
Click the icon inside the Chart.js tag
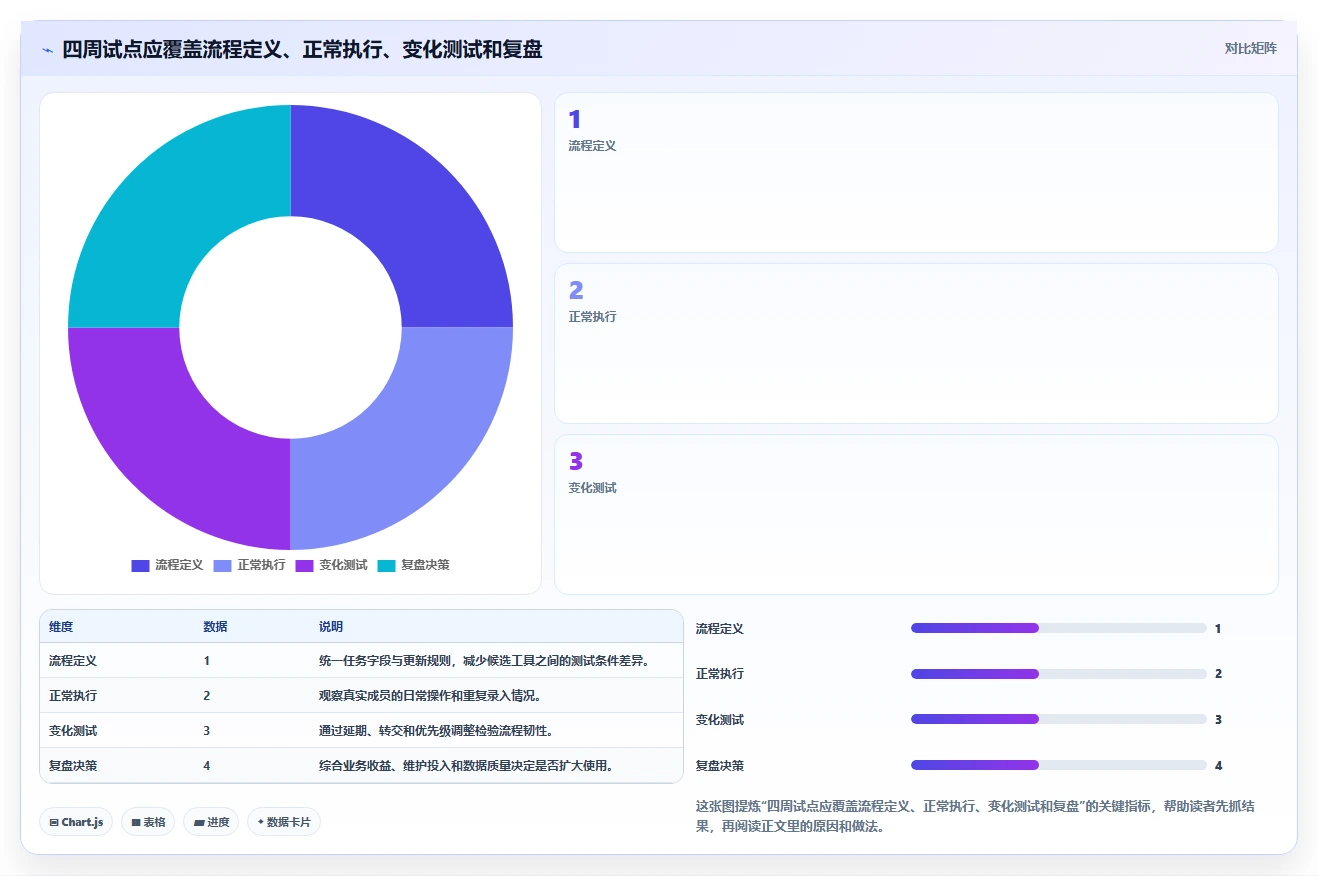tap(54, 822)
